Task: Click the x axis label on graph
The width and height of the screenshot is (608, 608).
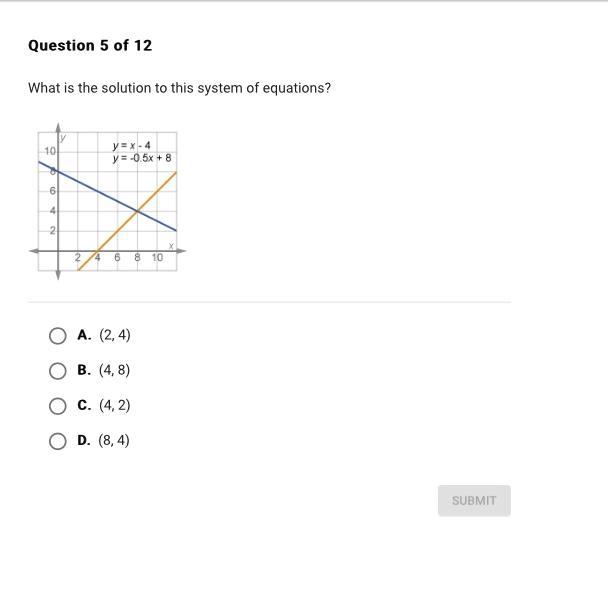Action: pyautogui.click(x=171, y=245)
